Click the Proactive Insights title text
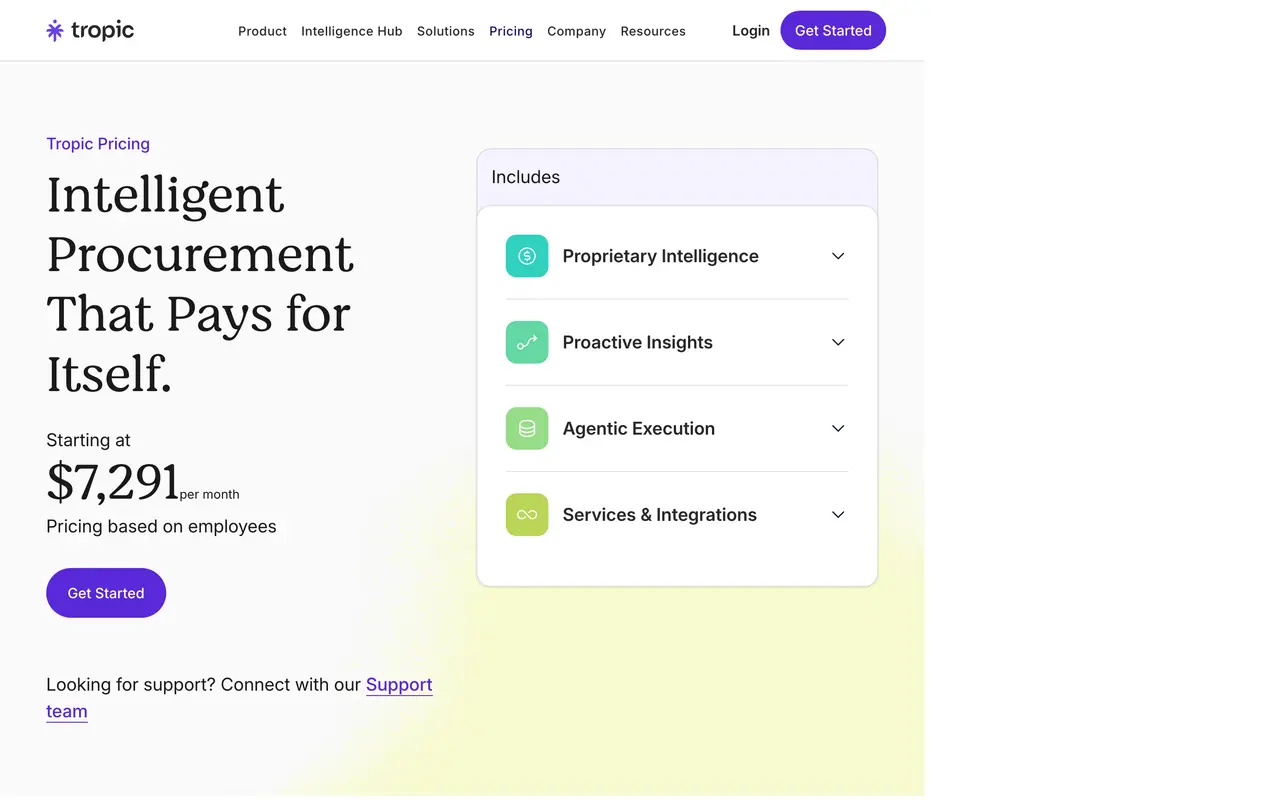 (637, 342)
